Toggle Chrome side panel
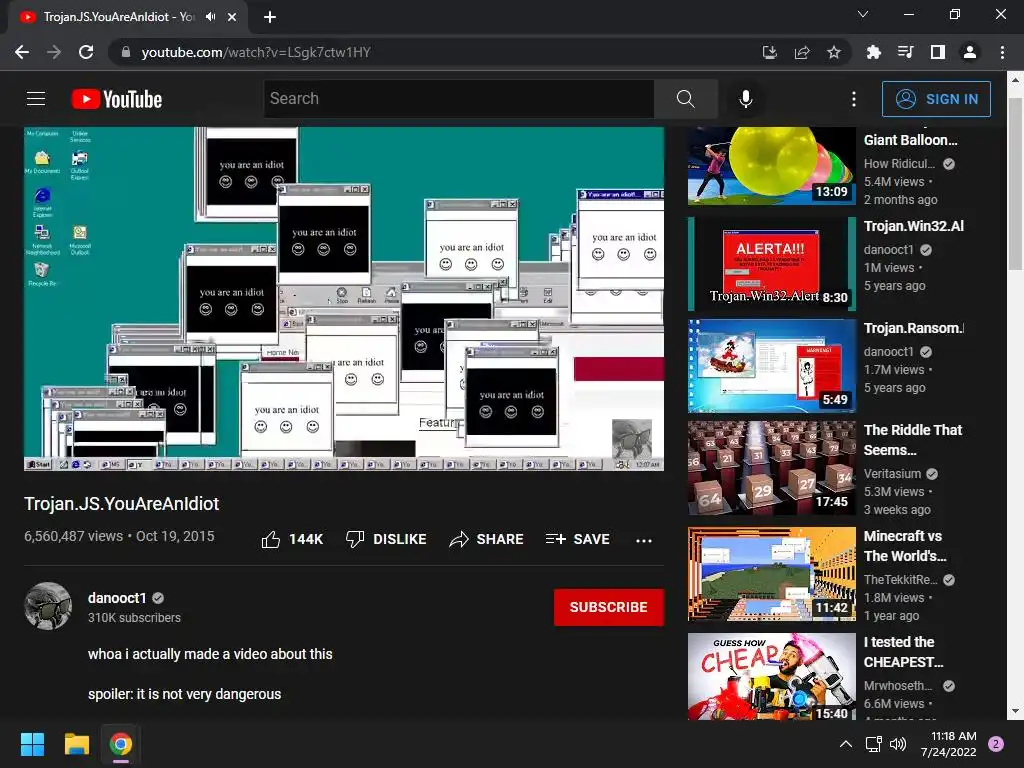The image size is (1024, 768). pyautogui.click(x=938, y=52)
